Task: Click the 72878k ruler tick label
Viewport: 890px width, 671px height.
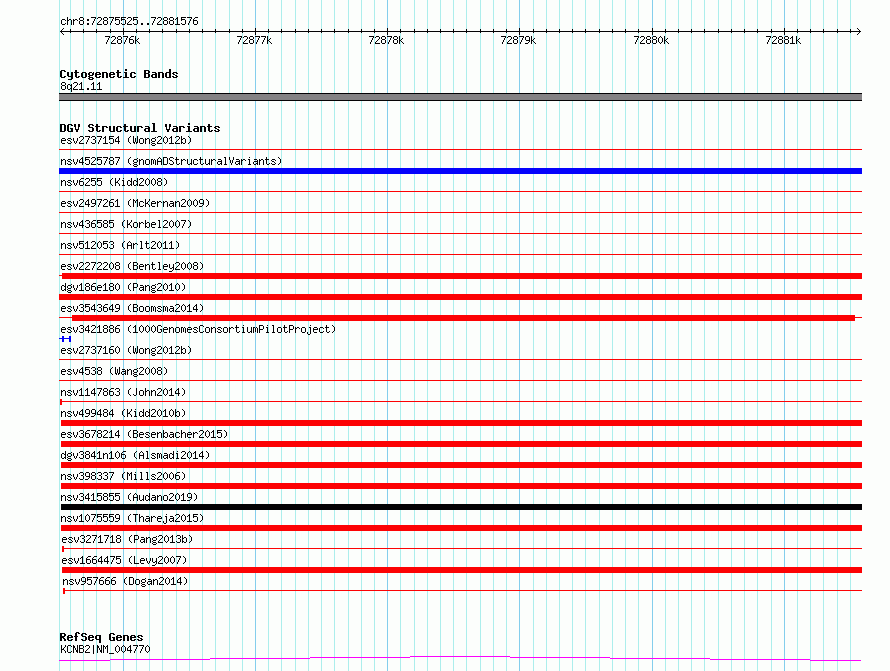Action: (x=386, y=40)
